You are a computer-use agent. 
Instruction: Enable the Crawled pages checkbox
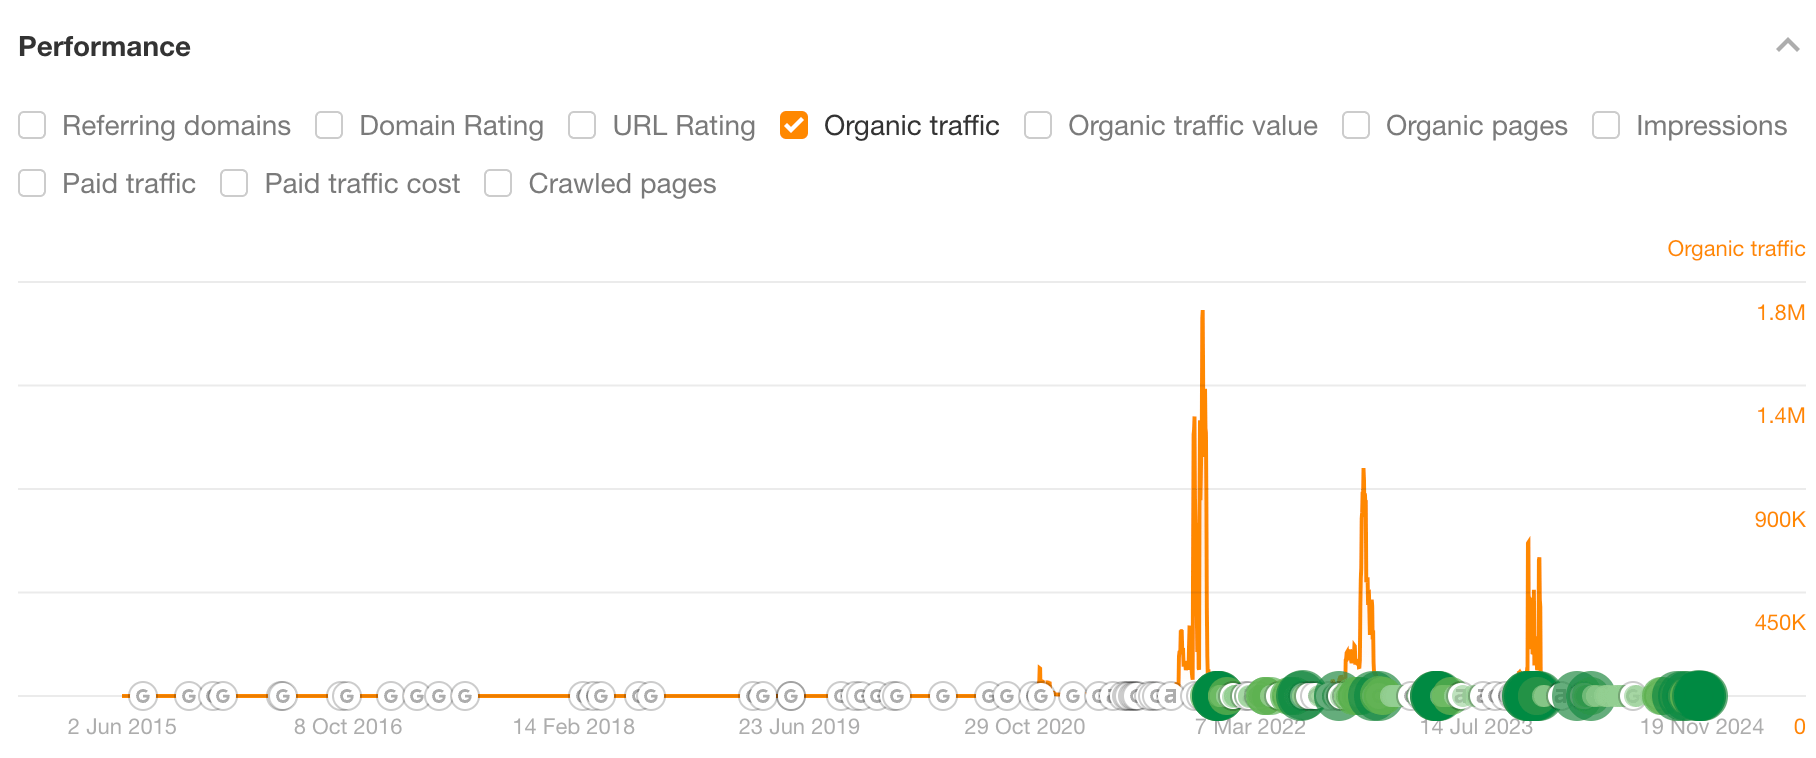(x=497, y=183)
